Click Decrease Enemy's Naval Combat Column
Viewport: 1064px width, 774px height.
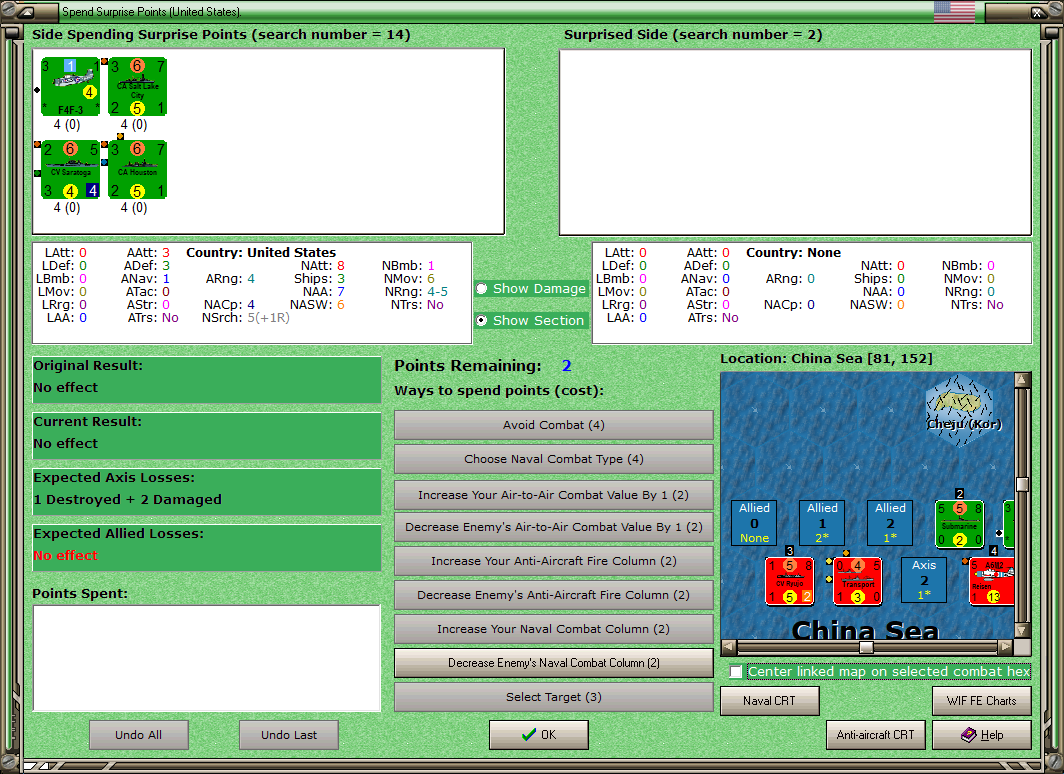[554, 663]
